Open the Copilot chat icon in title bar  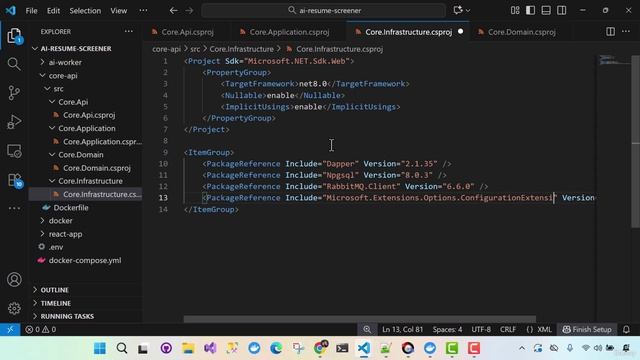(458, 10)
